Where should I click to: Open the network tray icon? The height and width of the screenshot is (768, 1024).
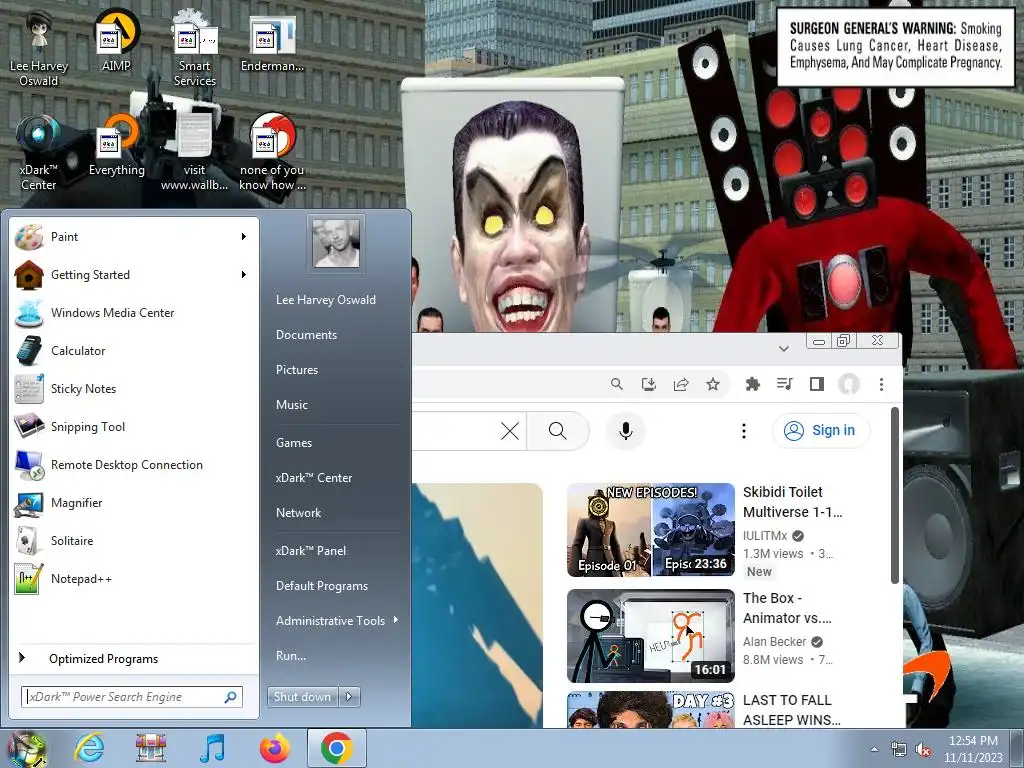899,750
